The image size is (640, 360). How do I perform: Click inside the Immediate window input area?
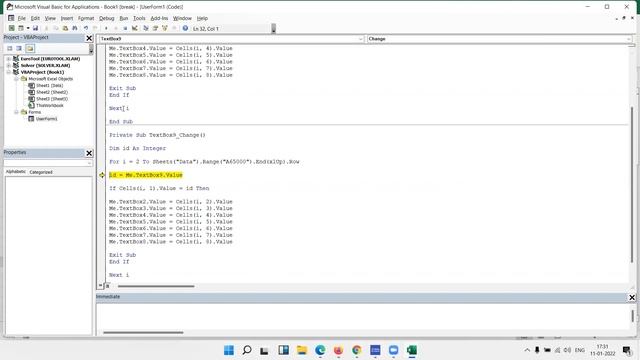[363, 316]
